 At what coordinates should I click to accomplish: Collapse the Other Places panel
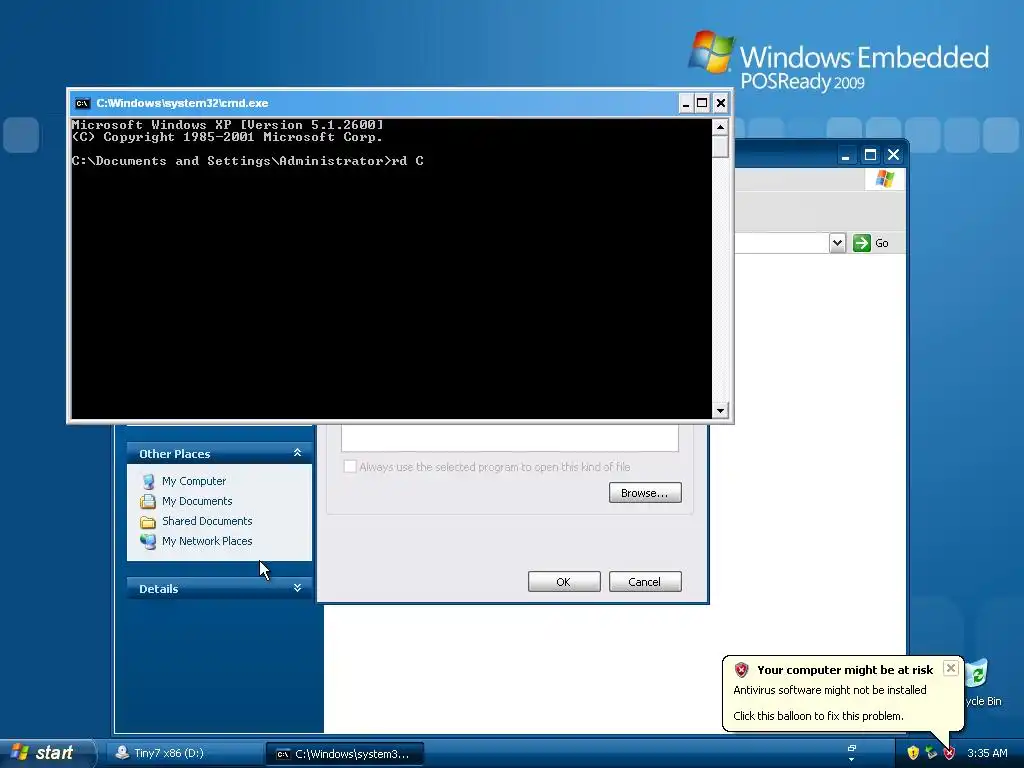(297, 453)
